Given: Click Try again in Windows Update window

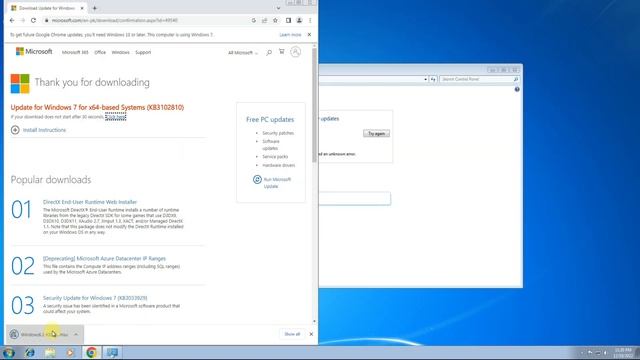Looking at the screenshot, I should tap(376, 133).
